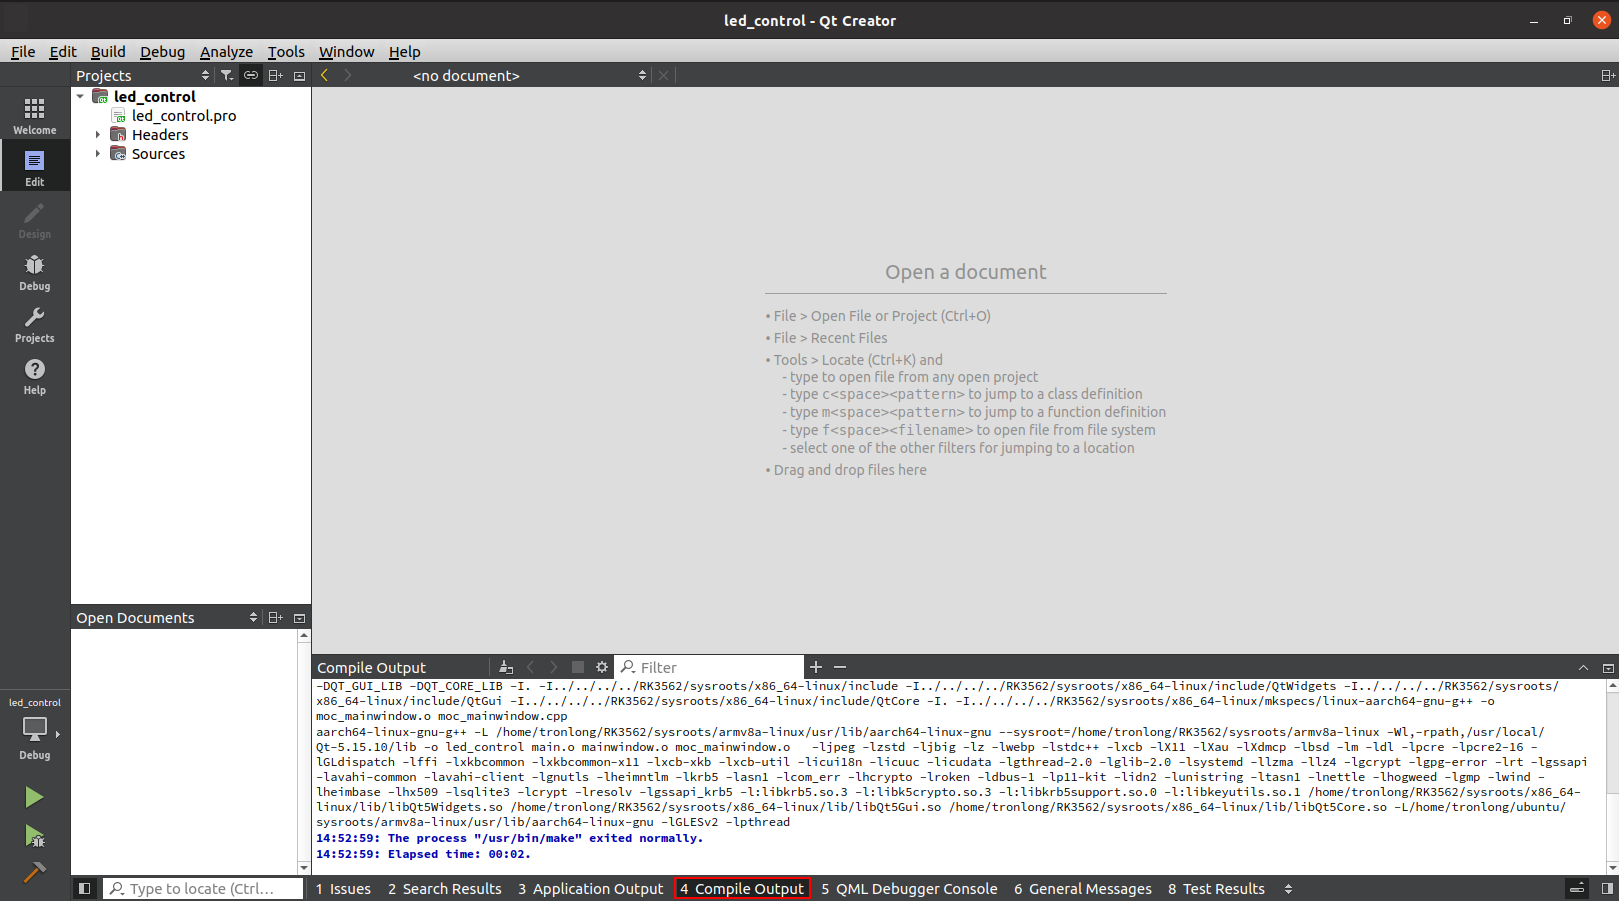1619x901 pixels.
Task: Switch to Application Output tab
Action: tap(590, 888)
